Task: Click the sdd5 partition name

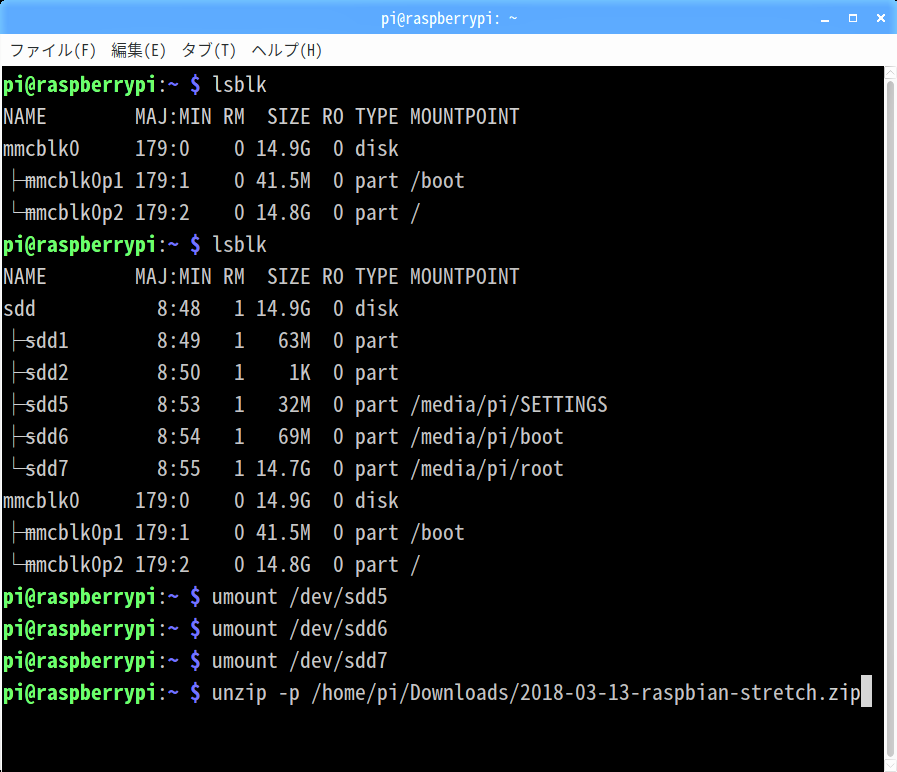Action: tap(46, 405)
